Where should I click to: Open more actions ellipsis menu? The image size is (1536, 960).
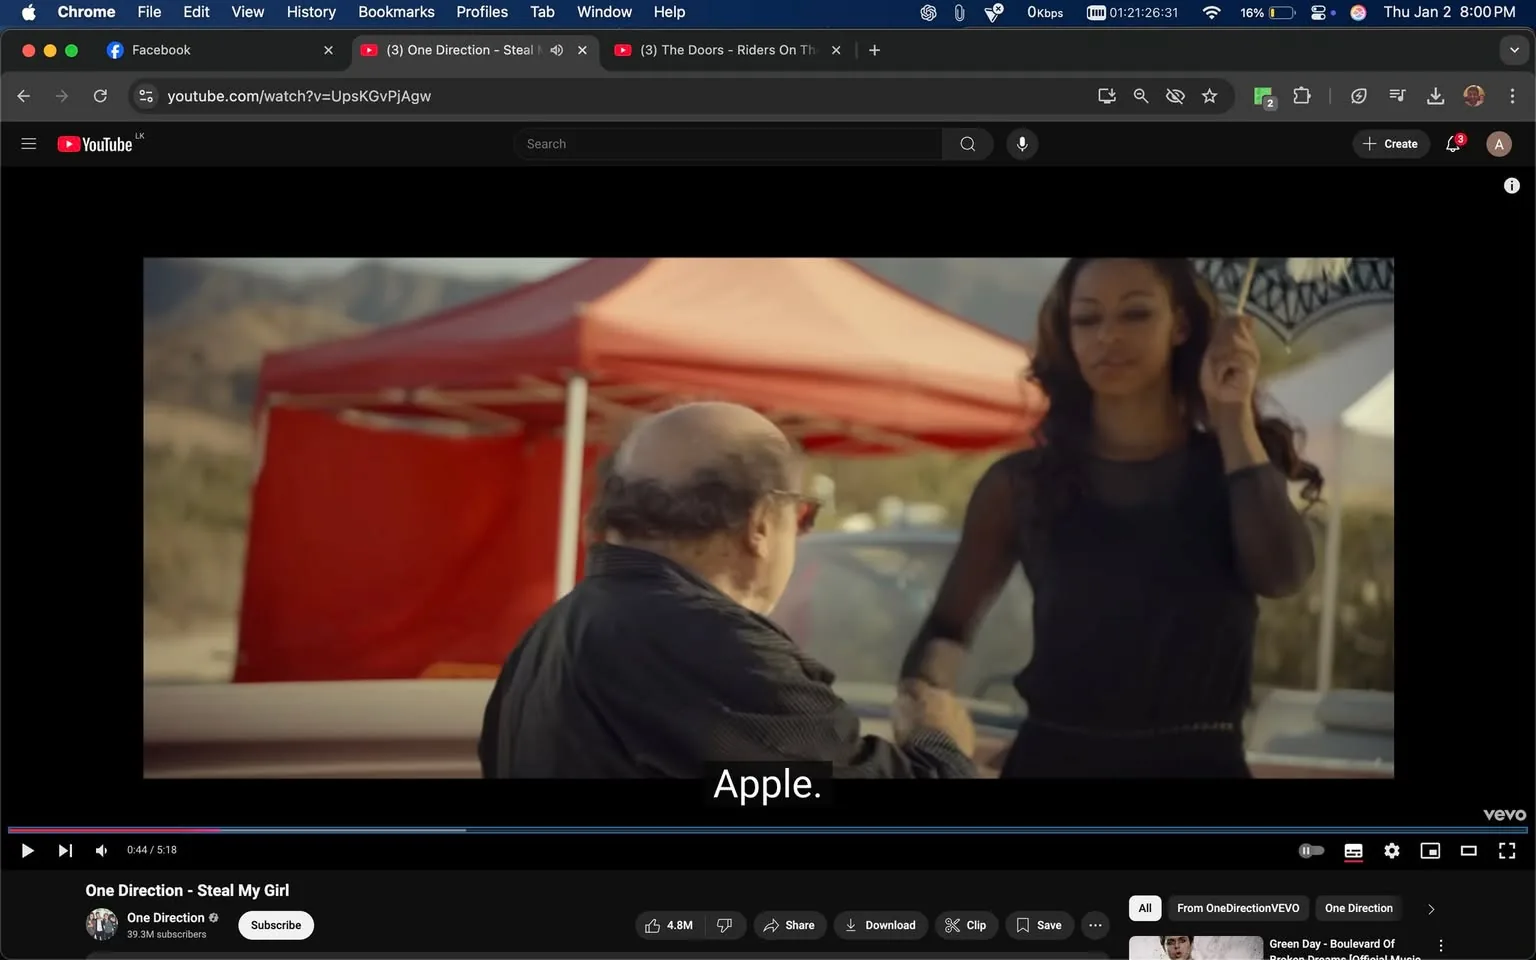tap(1095, 925)
